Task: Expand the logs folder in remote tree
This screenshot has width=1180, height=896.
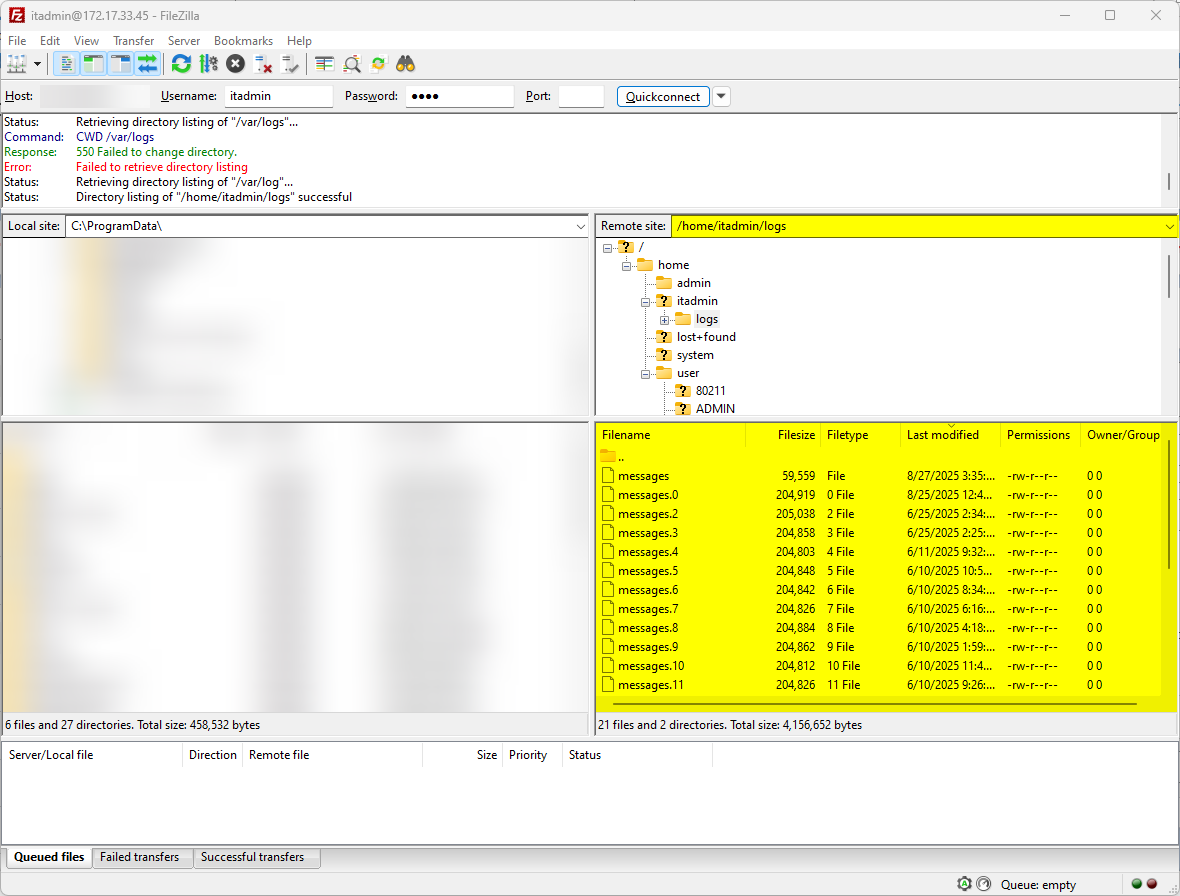Action: coord(664,320)
